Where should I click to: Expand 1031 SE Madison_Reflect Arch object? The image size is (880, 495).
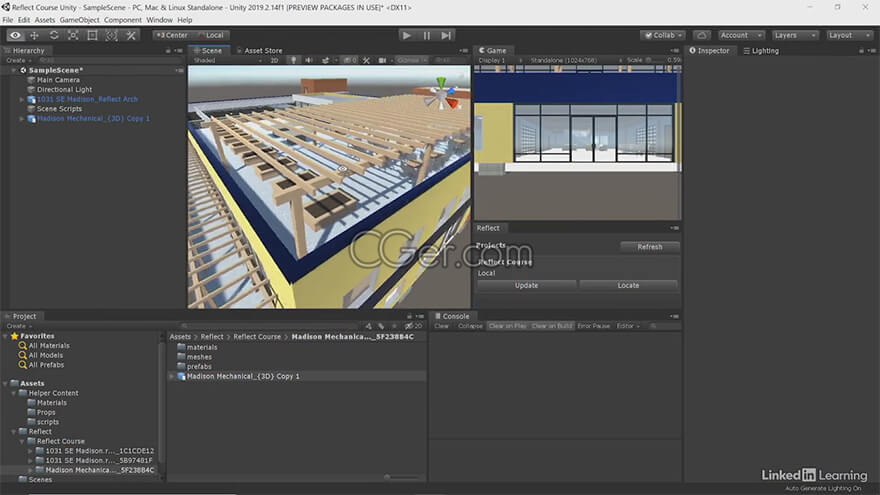(22, 99)
